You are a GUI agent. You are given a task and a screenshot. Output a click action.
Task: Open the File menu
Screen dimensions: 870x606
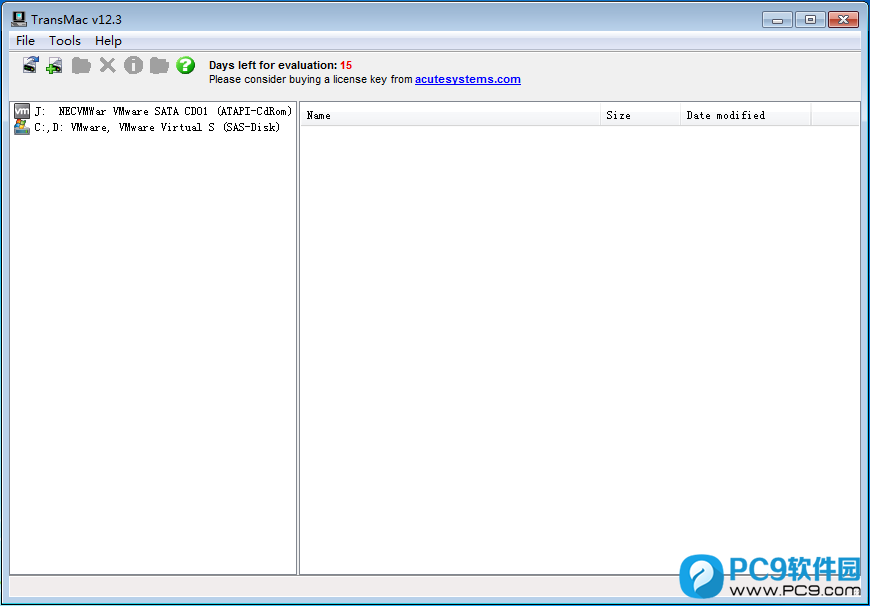click(x=26, y=41)
